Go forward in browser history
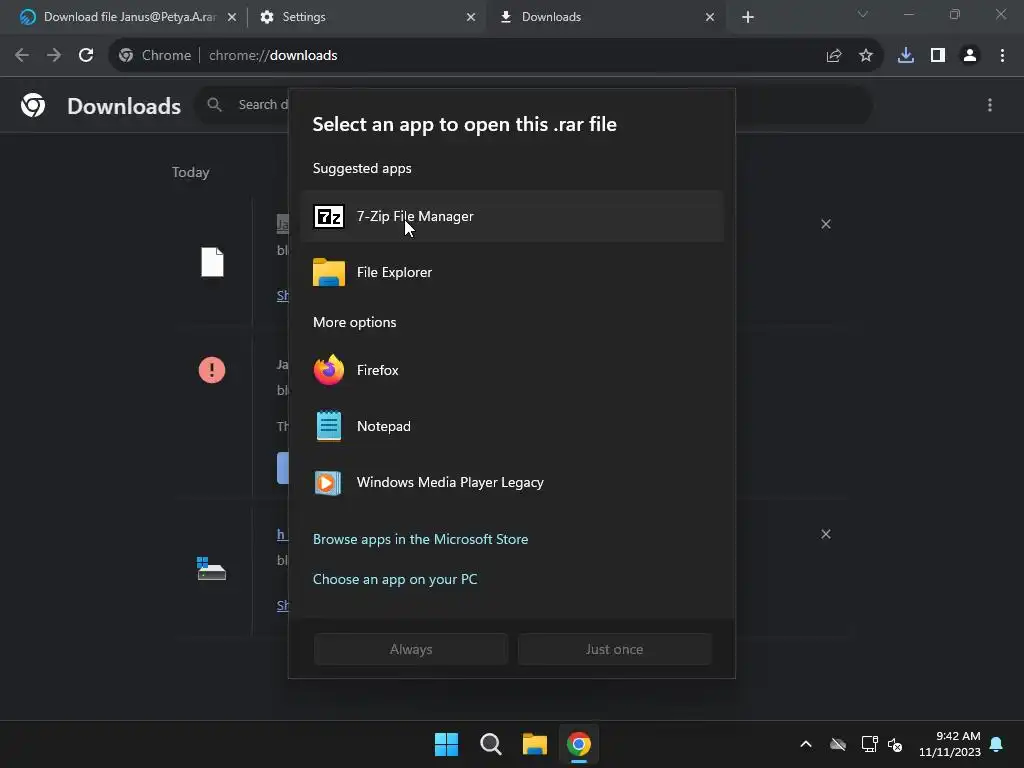The image size is (1024, 768). click(54, 56)
